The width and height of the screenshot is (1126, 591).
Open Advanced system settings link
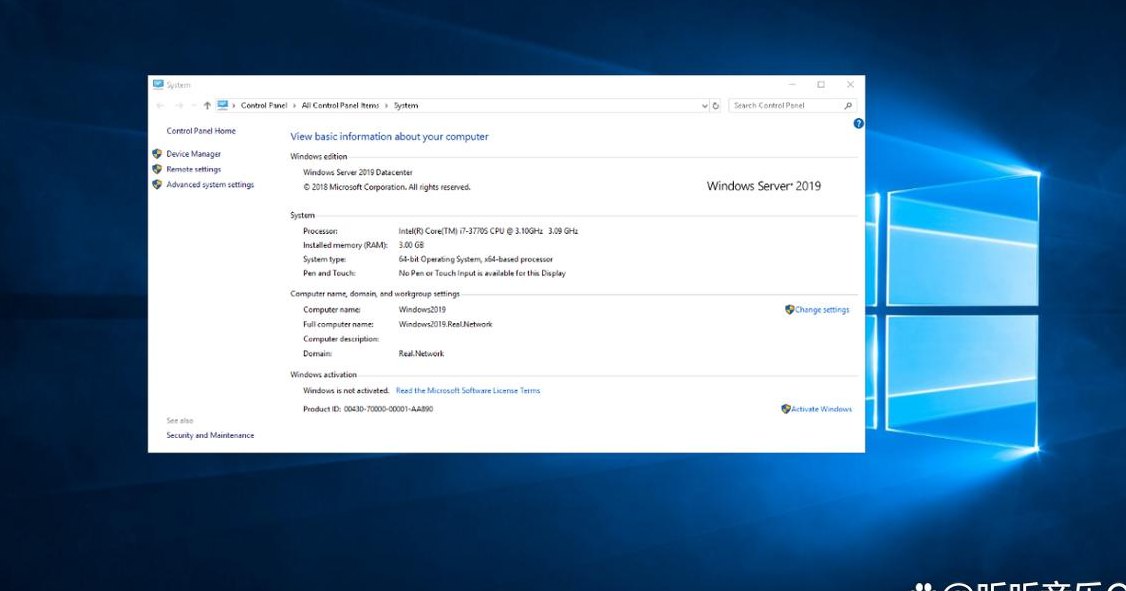pyautogui.click(x=210, y=185)
